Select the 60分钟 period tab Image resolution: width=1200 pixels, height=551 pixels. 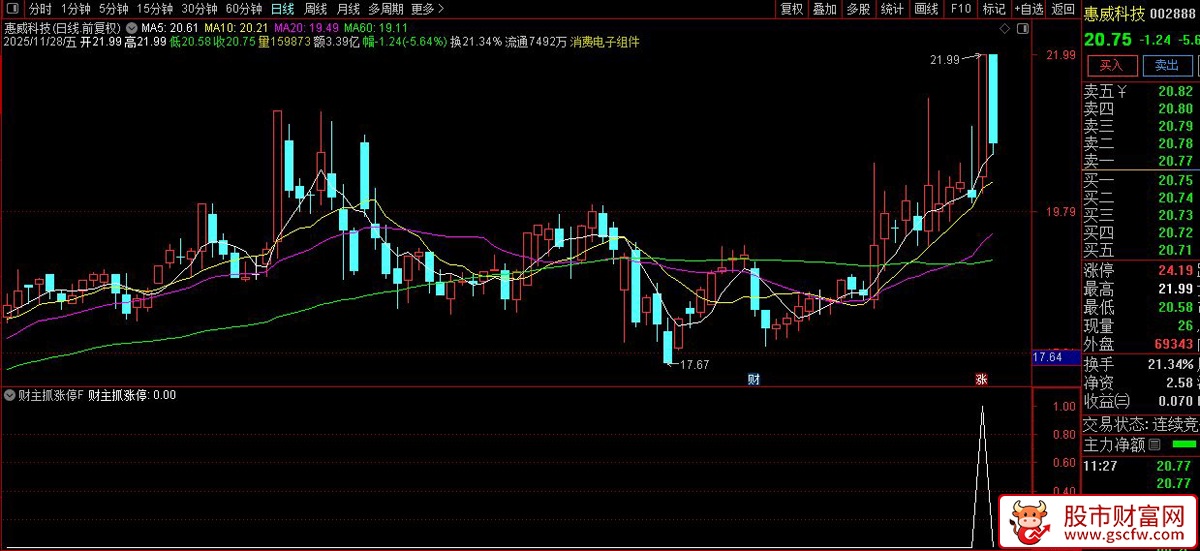click(244, 9)
